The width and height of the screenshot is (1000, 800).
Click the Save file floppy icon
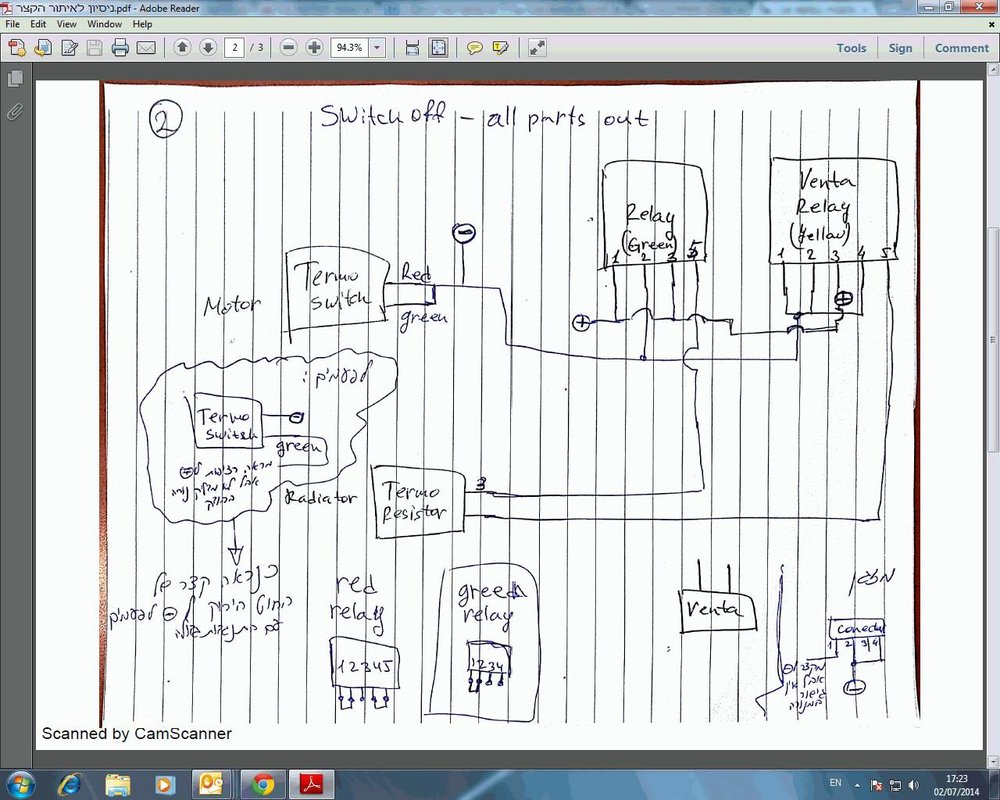[x=94, y=48]
